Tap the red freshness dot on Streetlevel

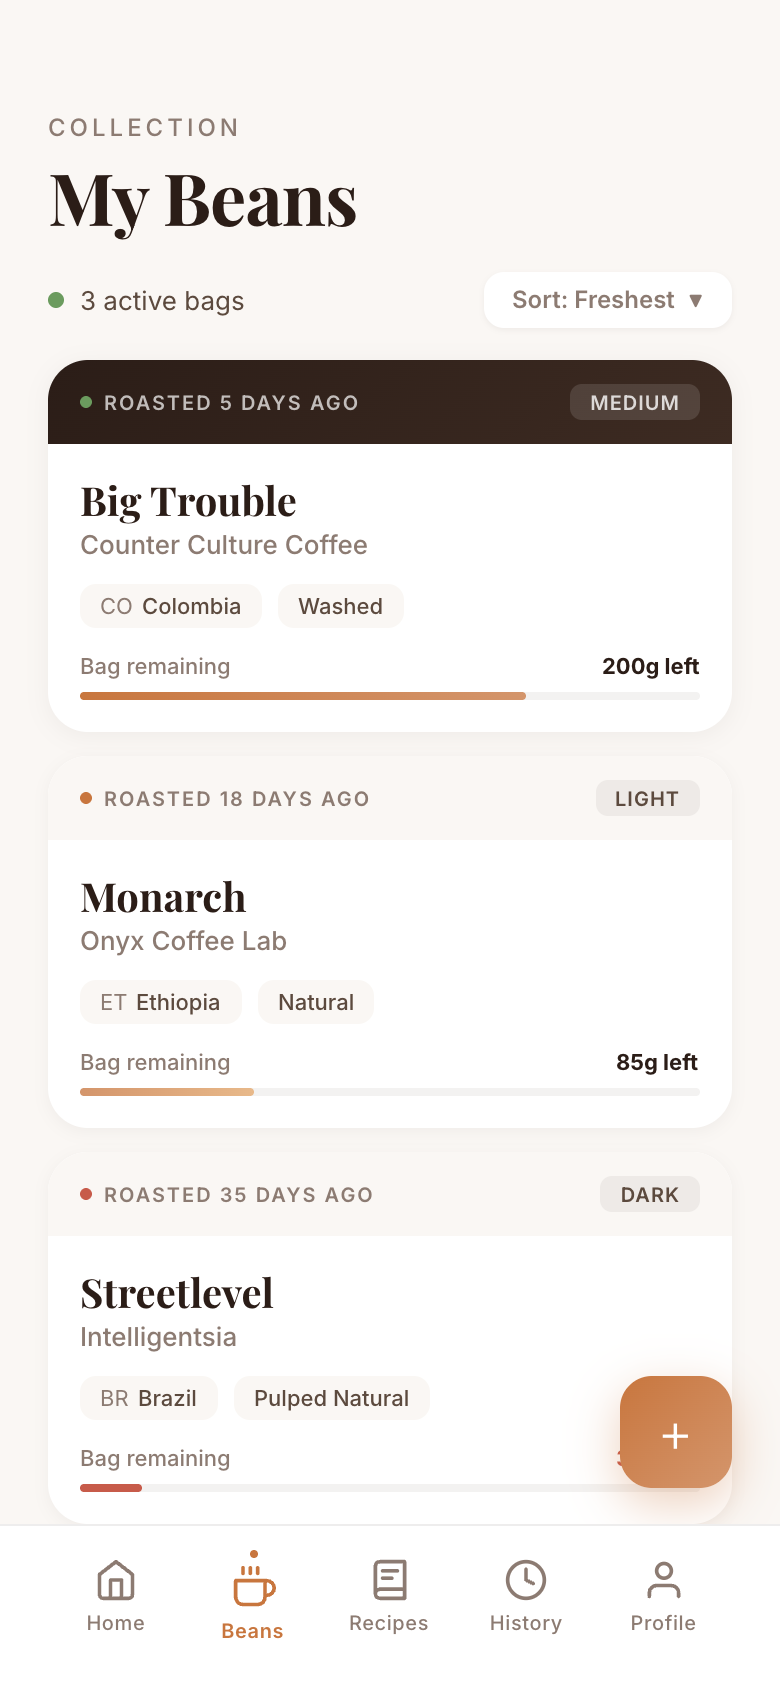click(85, 1194)
